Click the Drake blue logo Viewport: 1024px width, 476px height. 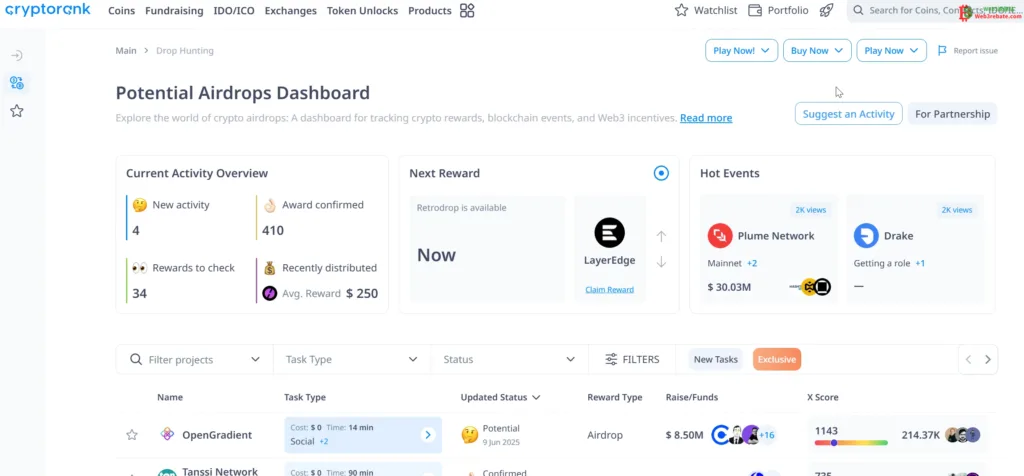pos(866,236)
